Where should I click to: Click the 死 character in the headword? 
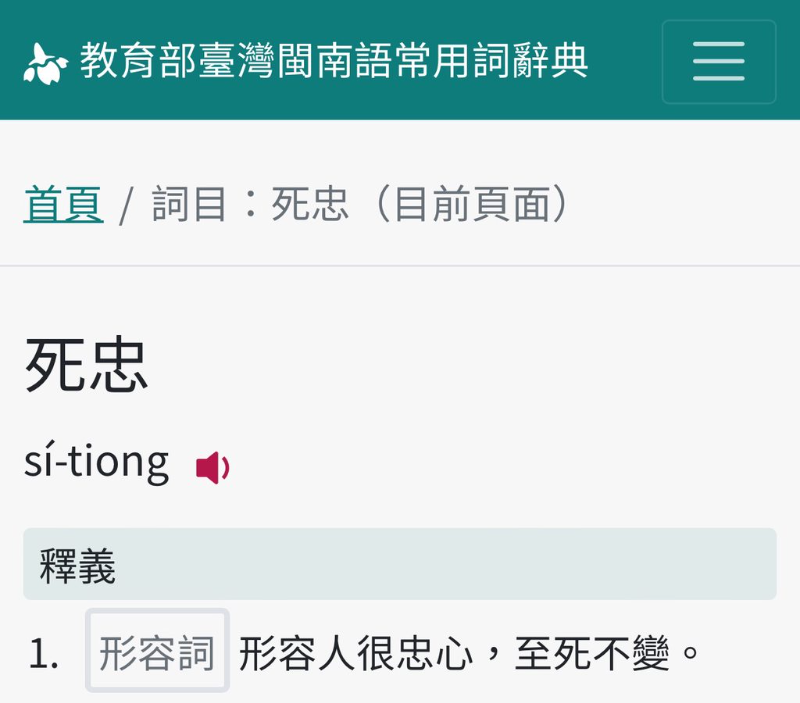[55, 364]
